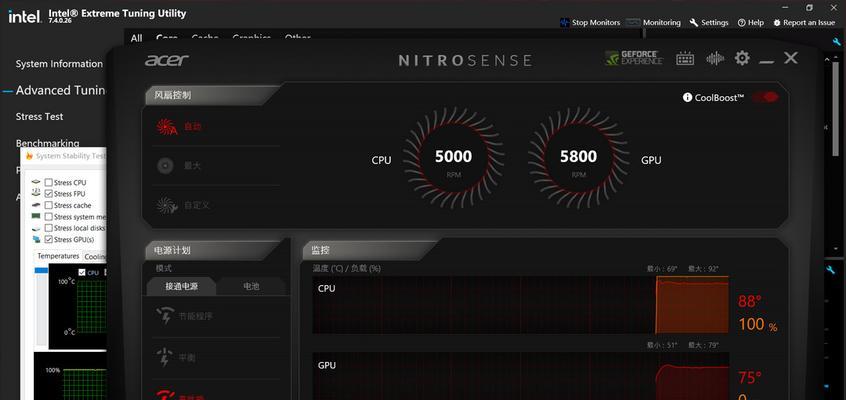Image resolution: width=846 pixels, height=400 pixels.
Task: Choose the balanced power plan icon (平衡)
Action: point(164,357)
